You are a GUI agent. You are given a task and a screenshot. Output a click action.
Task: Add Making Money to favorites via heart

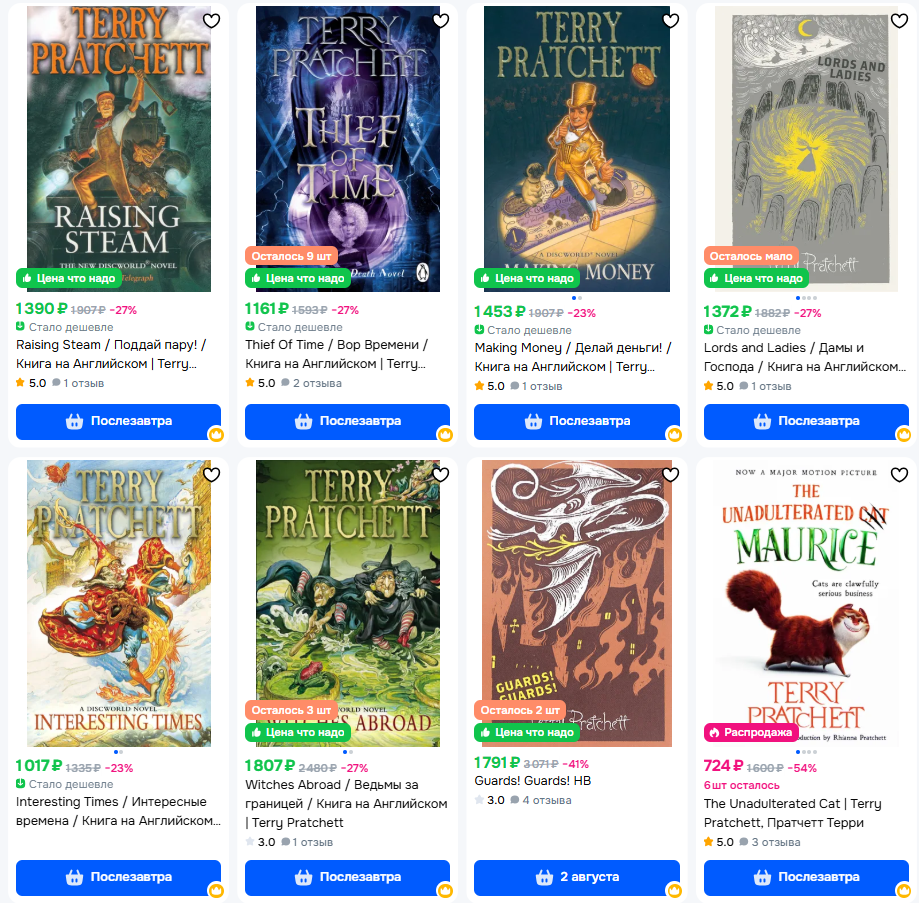coord(670,21)
